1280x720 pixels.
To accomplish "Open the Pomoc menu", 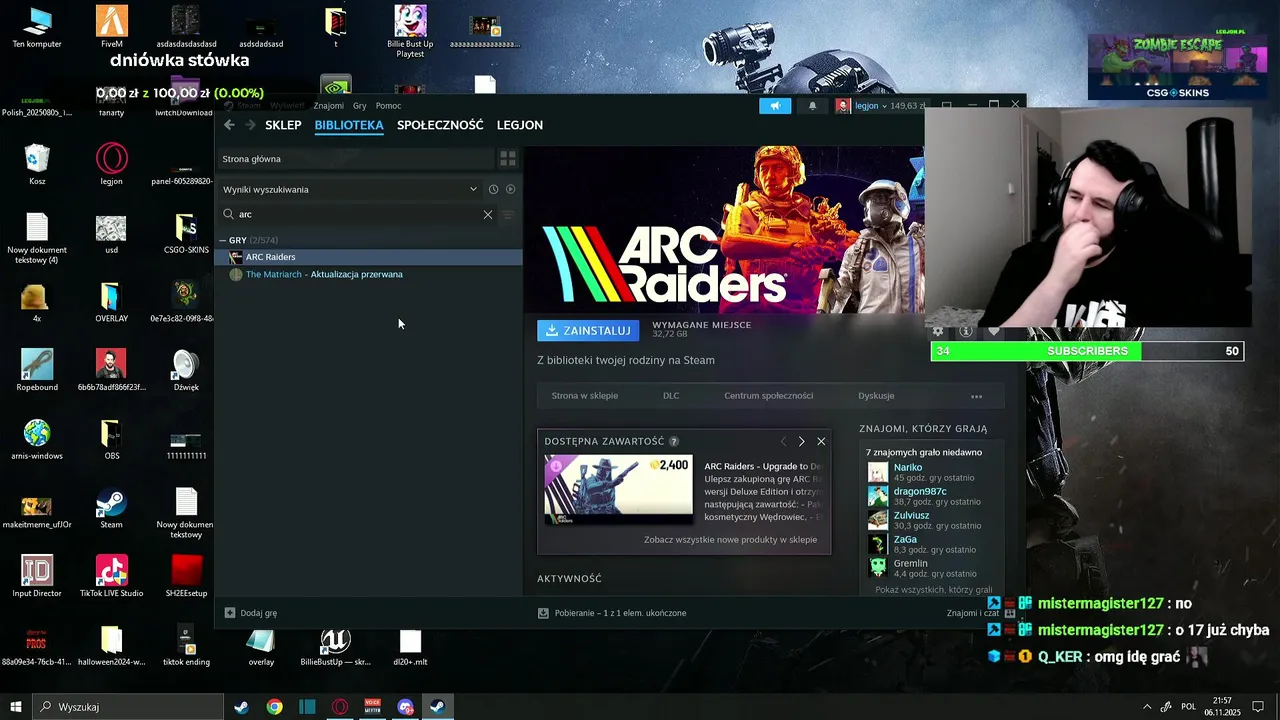I will tap(388, 106).
